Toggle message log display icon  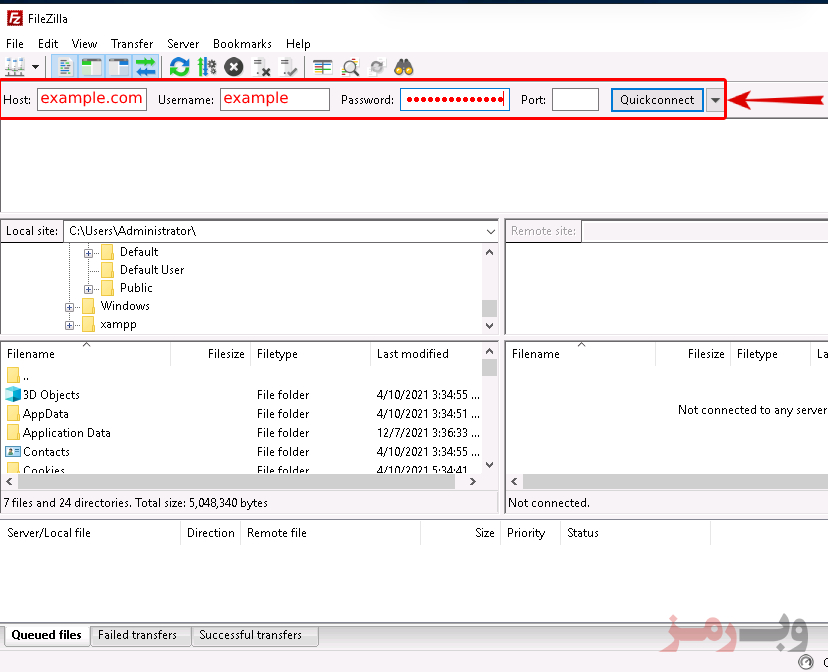(64, 67)
